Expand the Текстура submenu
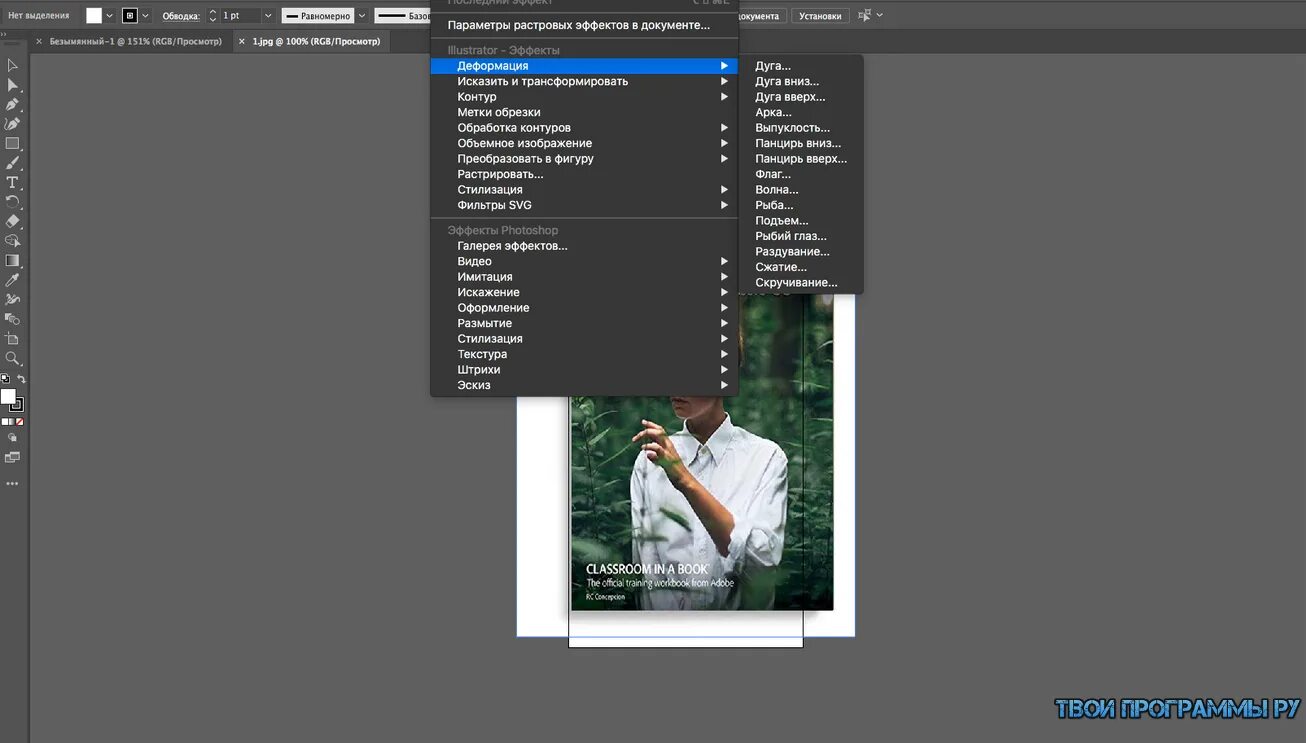This screenshot has width=1306, height=743. pos(584,354)
